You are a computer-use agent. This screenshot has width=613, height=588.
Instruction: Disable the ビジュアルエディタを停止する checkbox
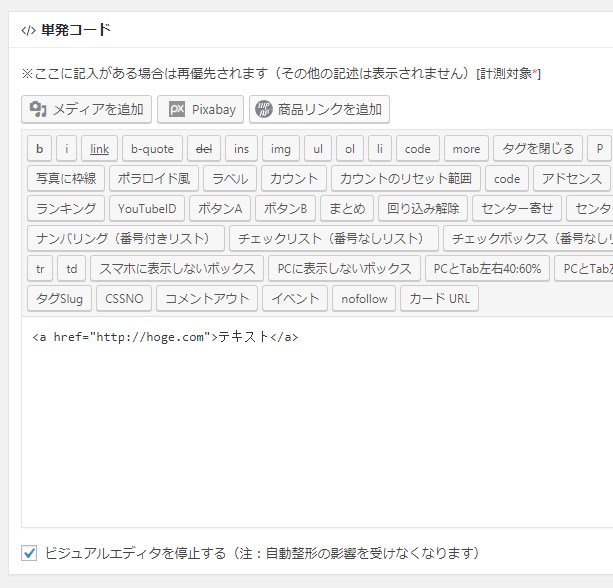pos(29,552)
